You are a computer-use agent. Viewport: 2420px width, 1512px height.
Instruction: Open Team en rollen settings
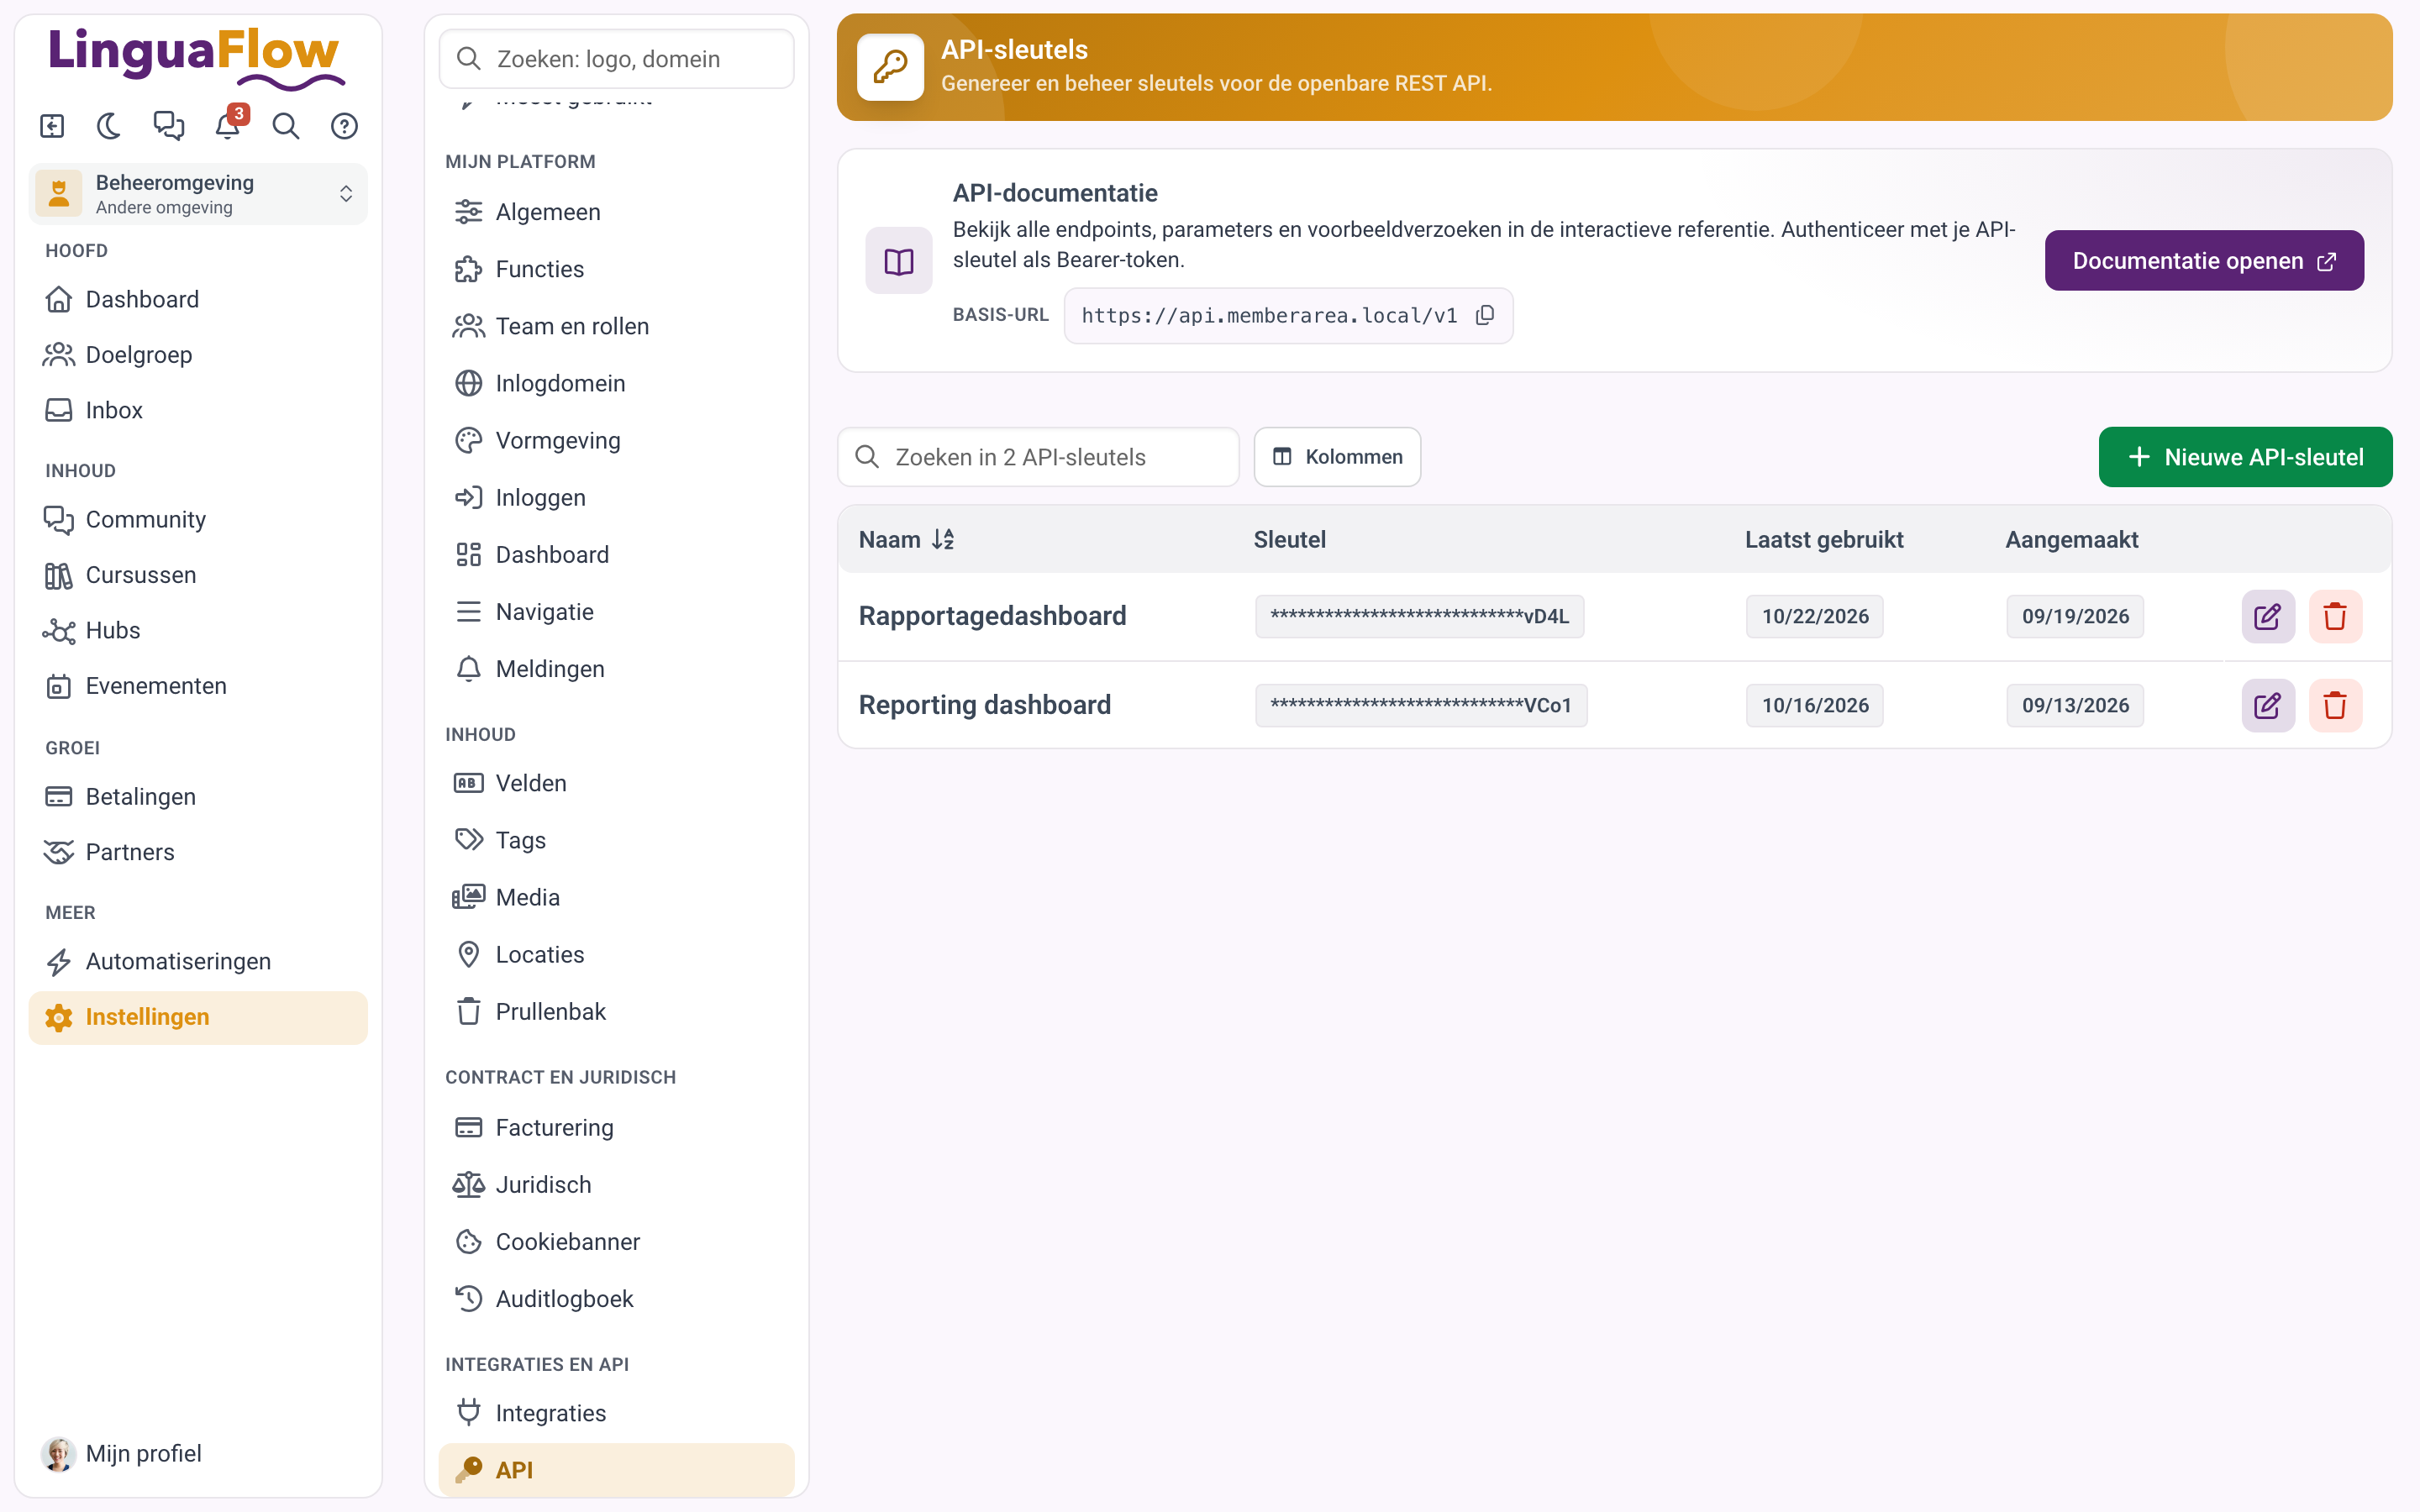616,326
